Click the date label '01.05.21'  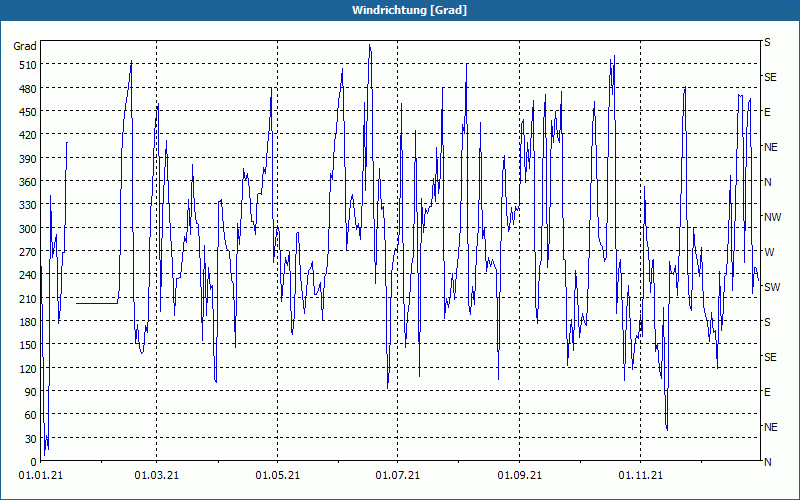tap(278, 476)
